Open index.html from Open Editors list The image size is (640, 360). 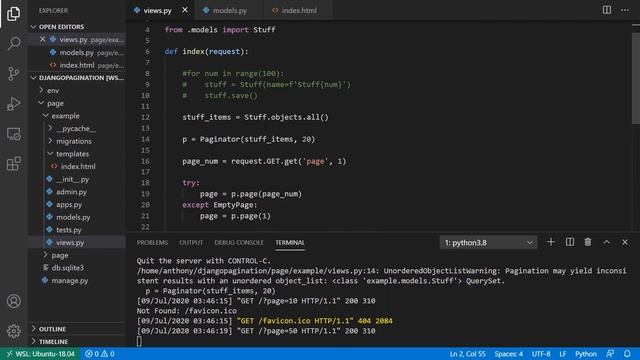(76, 65)
